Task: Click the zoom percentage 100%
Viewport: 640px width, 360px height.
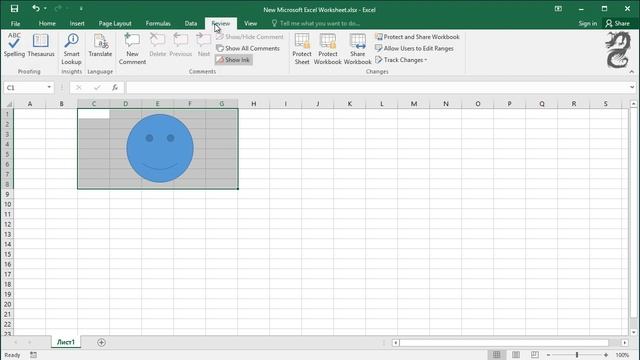Action: (622, 355)
